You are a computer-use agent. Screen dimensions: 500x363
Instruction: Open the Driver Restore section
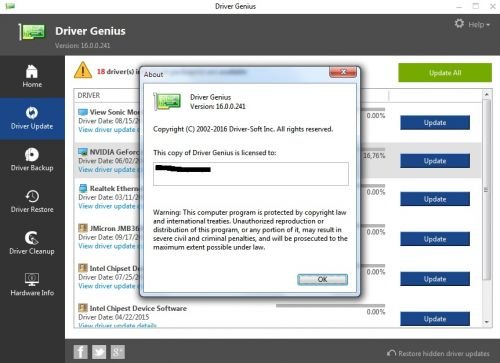[x=32, y=202]
